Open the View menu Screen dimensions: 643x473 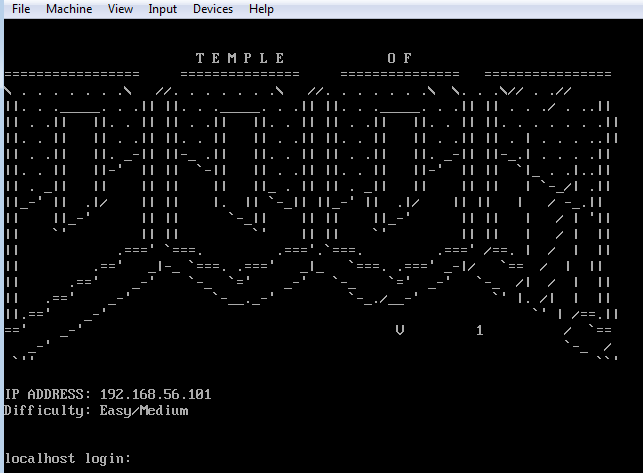[x=120, y=9]
